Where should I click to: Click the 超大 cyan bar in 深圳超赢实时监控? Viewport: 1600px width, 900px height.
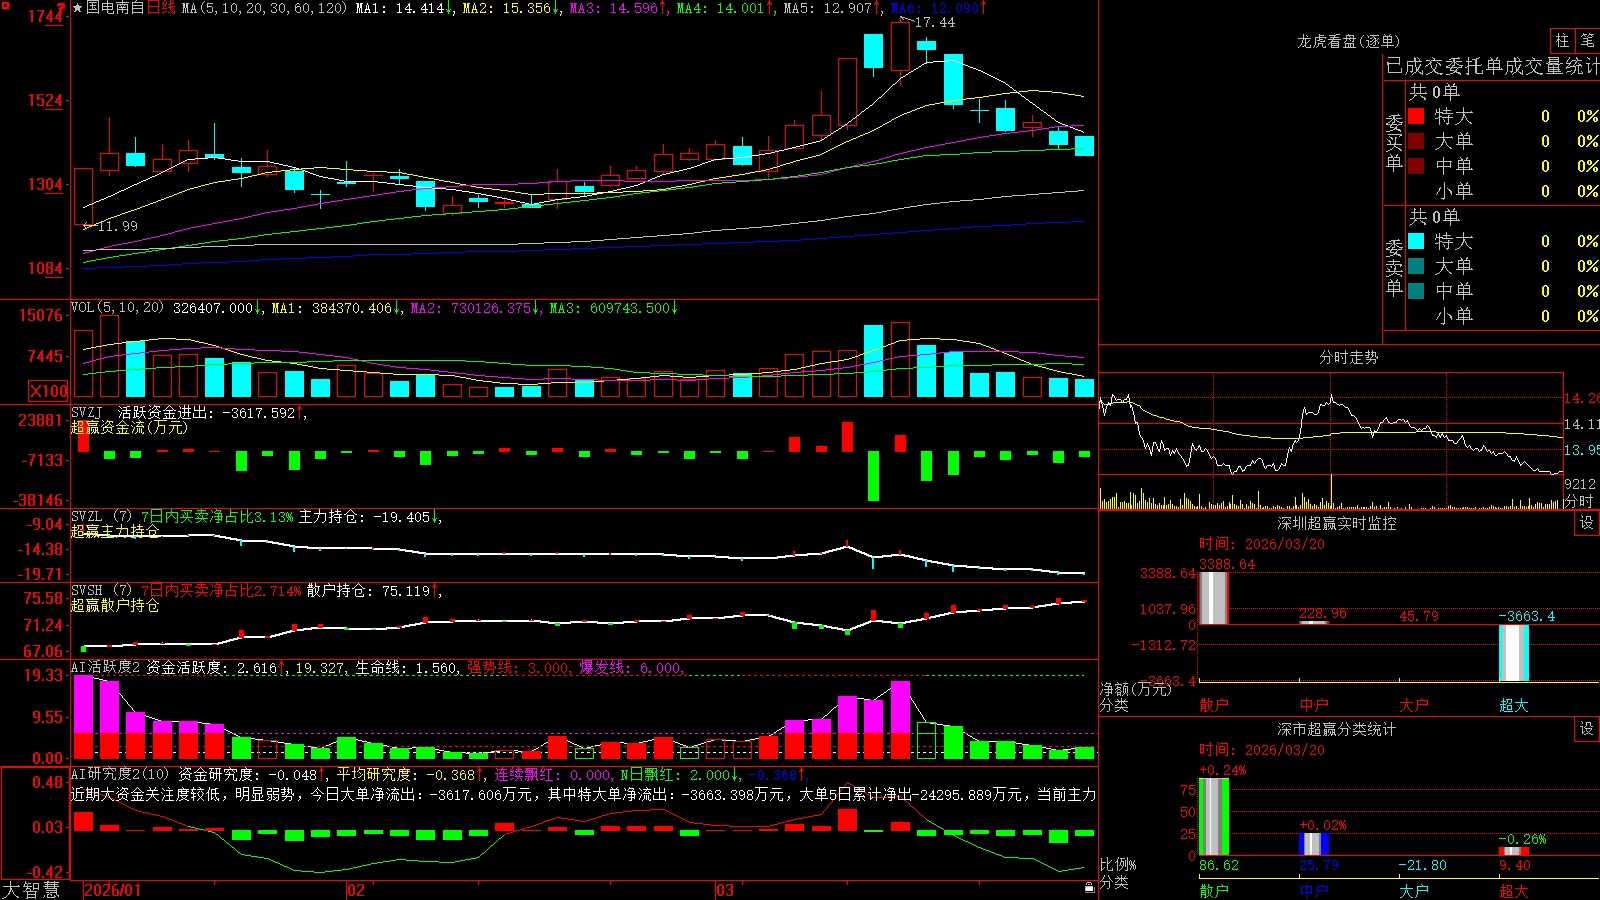coord(1513,653)
